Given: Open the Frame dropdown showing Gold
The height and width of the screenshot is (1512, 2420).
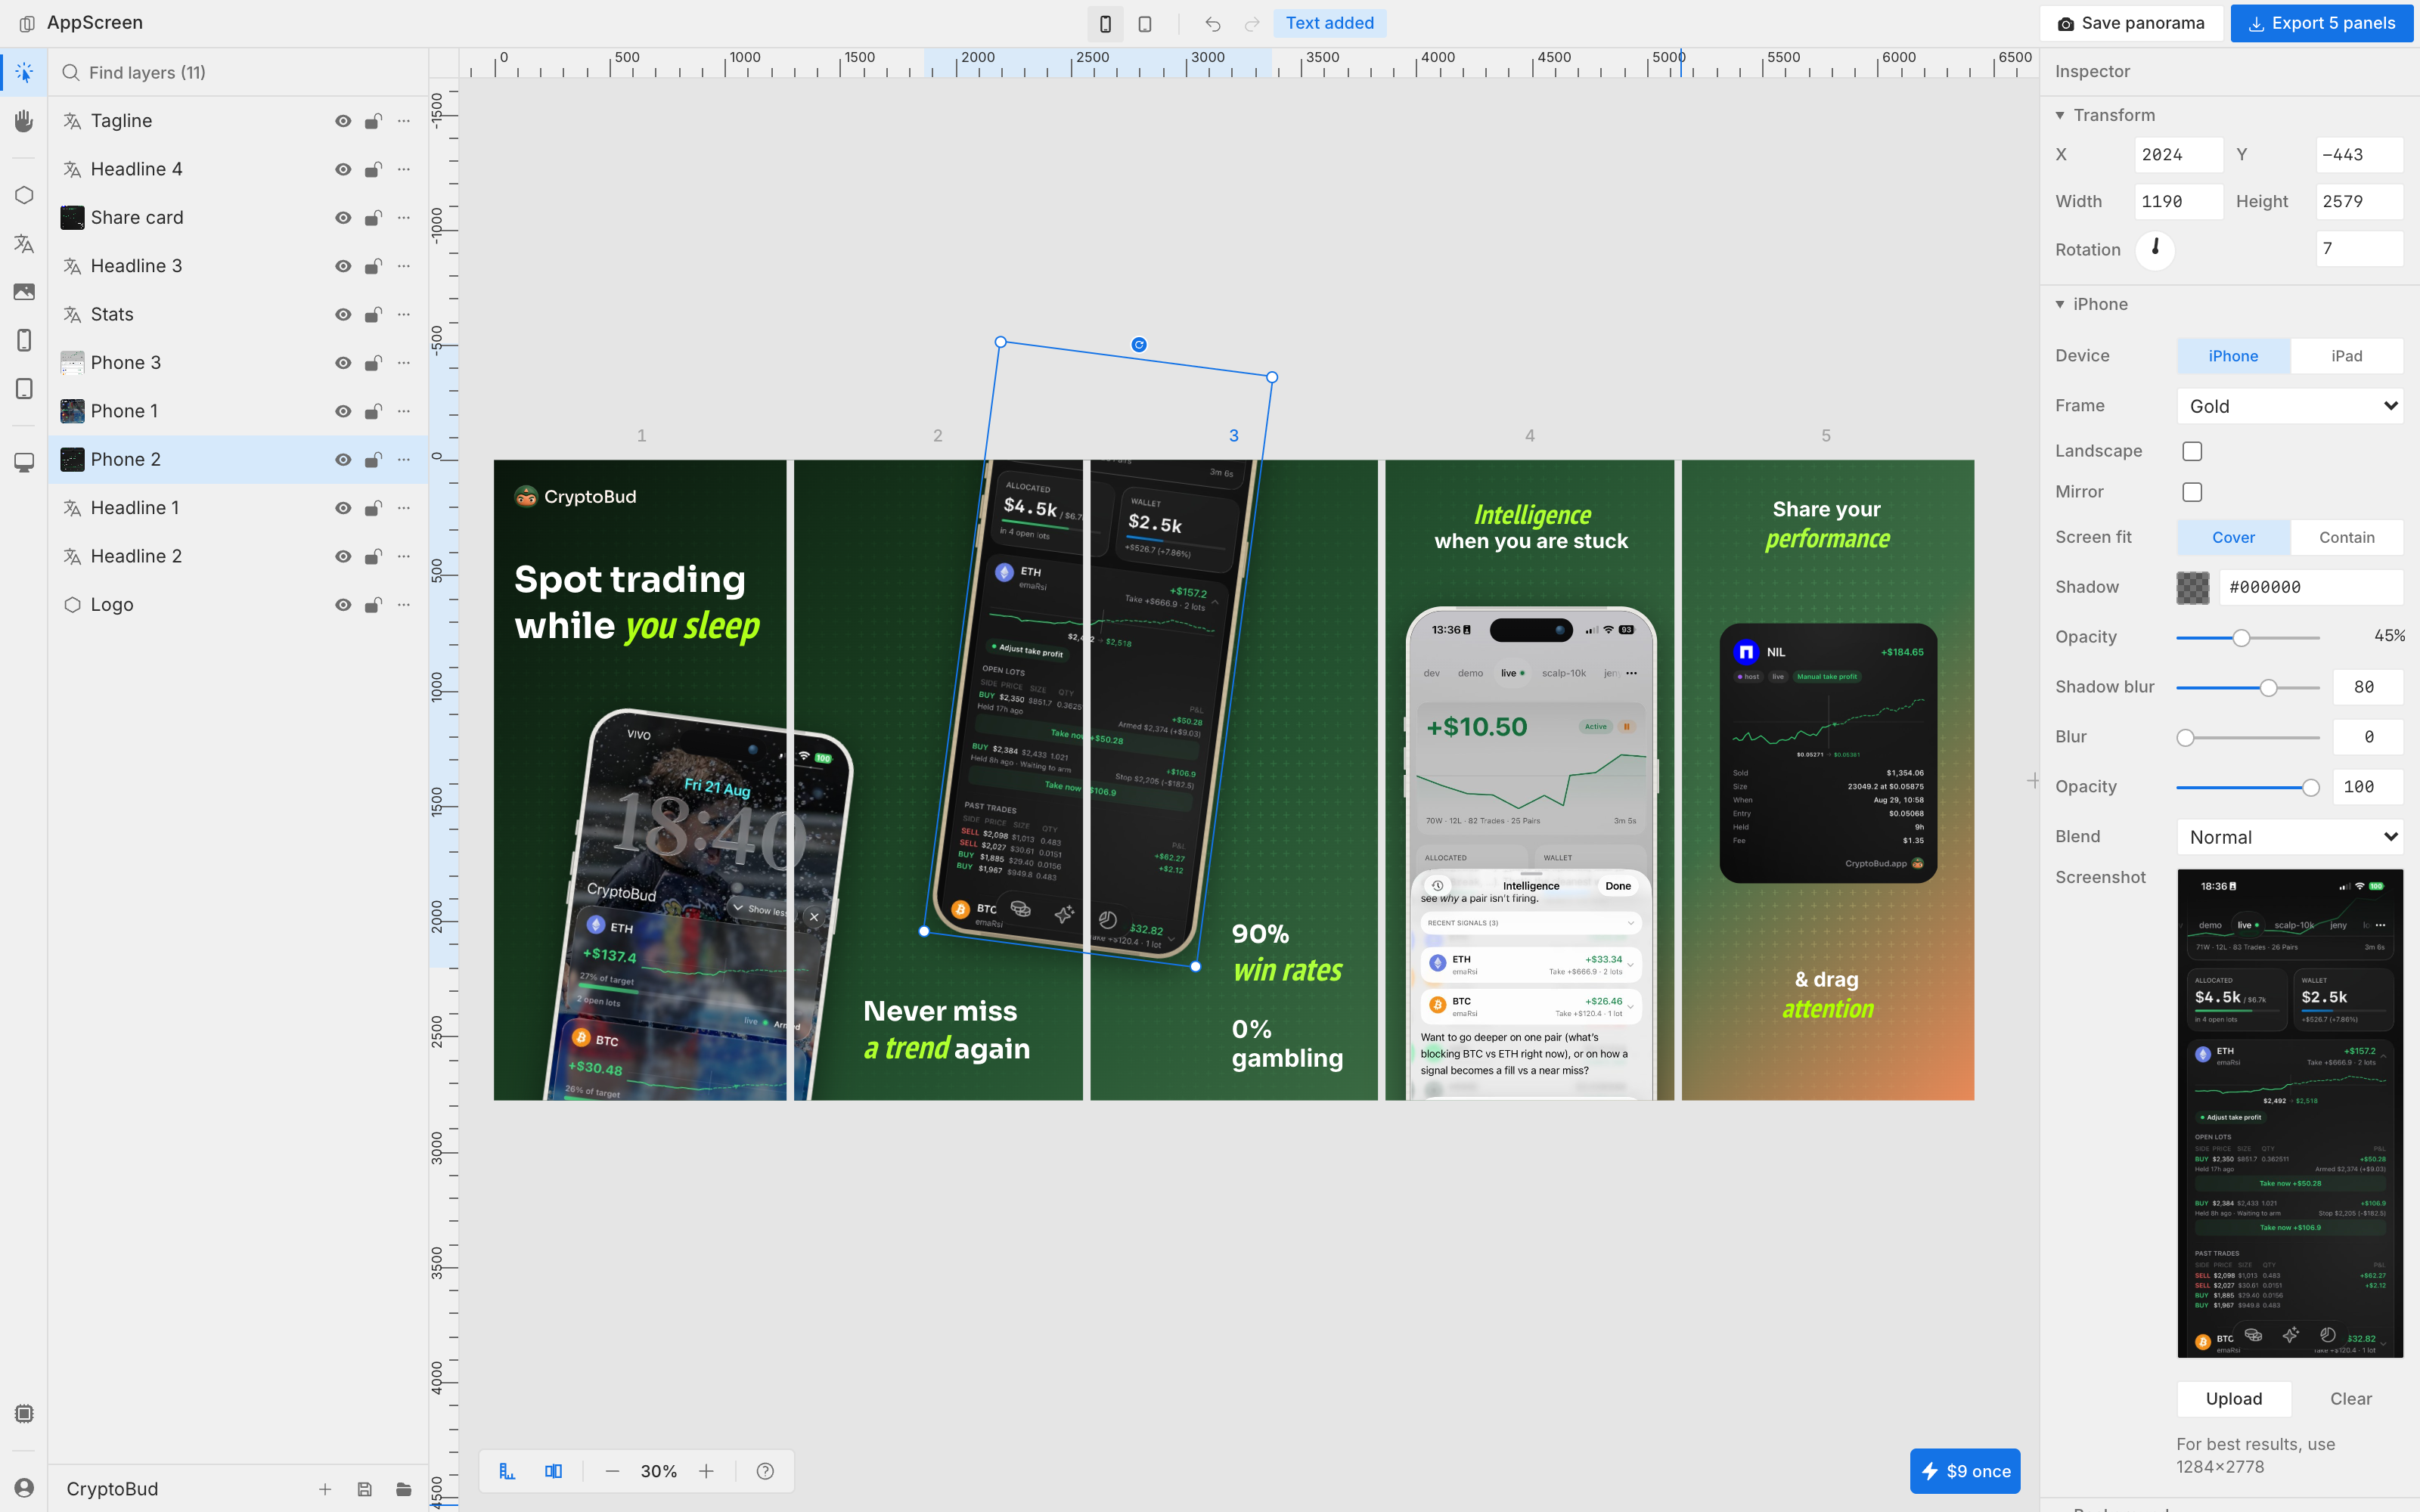Looking at the screenshot, I should pos(2290,406).
